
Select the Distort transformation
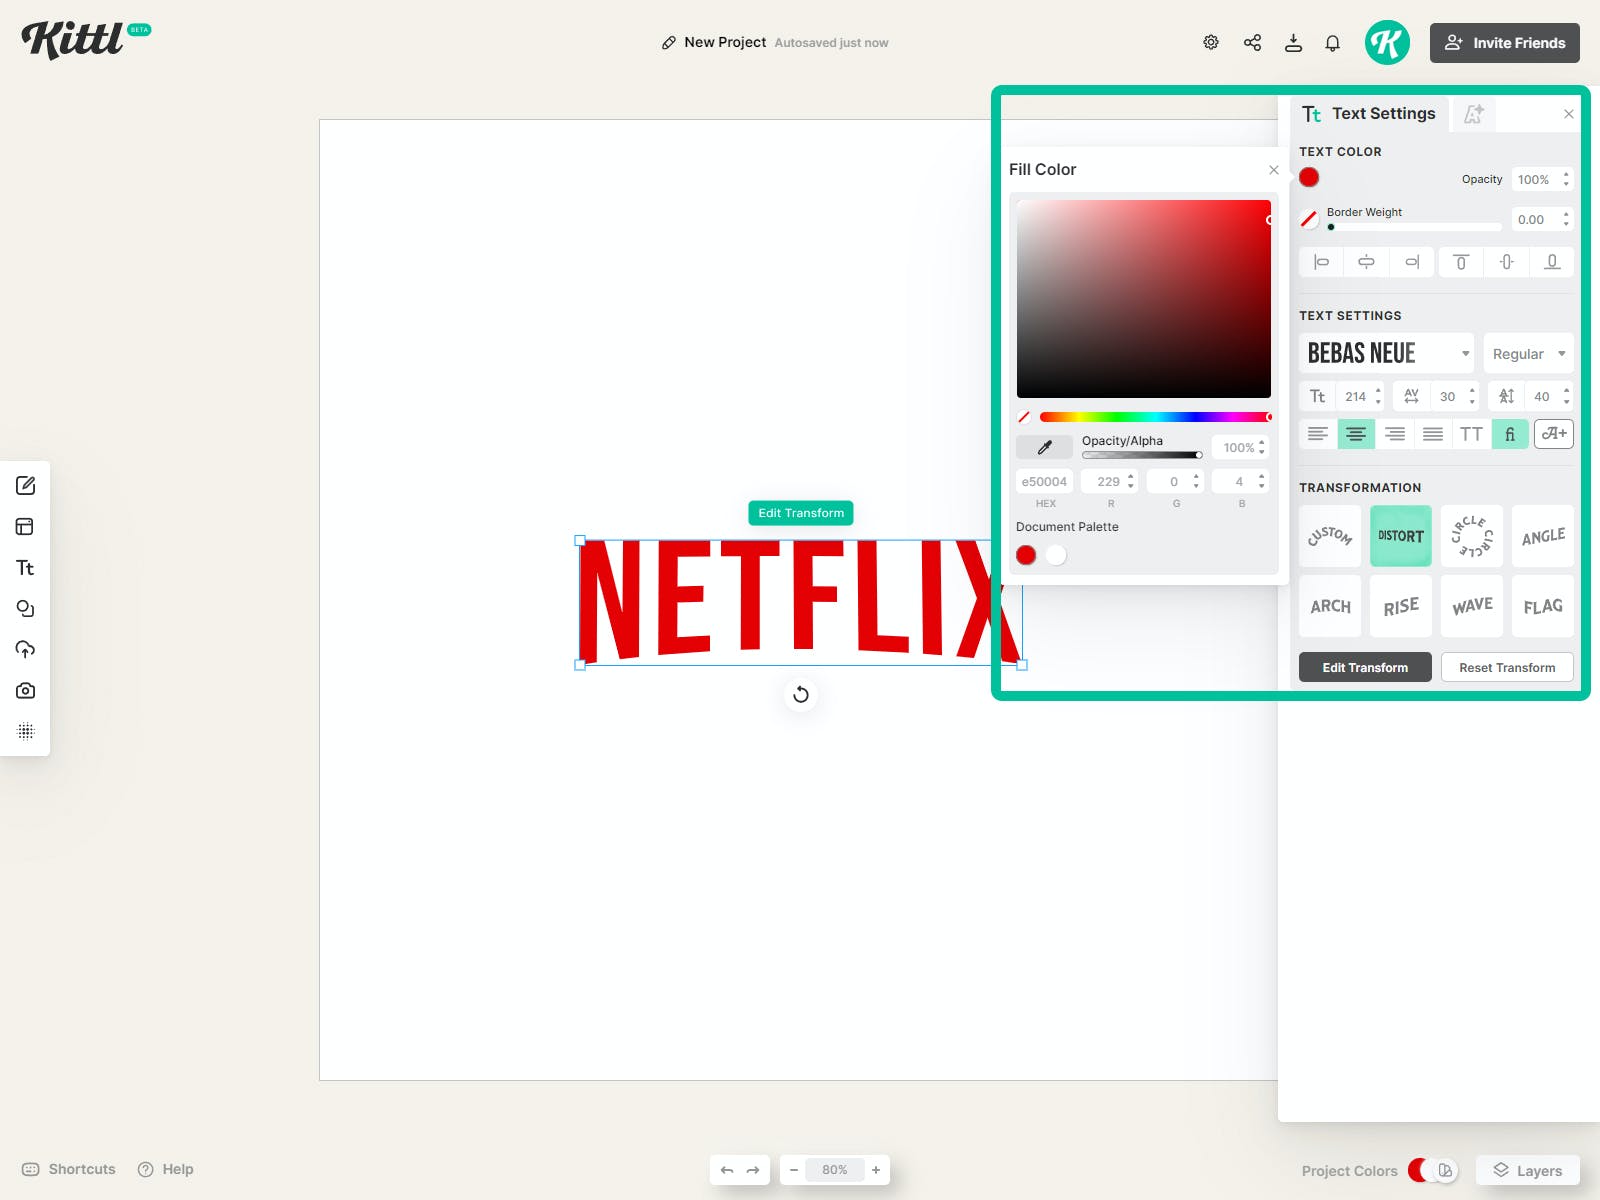tap(1401, 536)
